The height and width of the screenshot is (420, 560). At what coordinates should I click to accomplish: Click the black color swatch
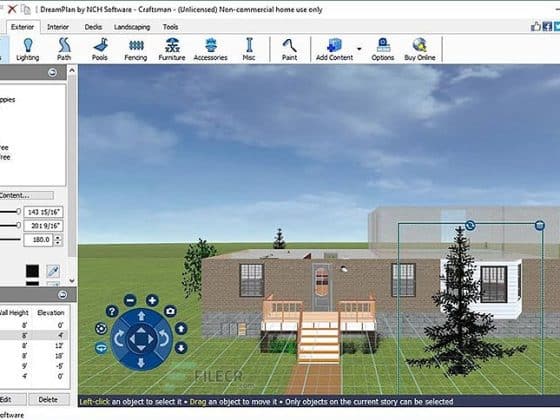click(x=32, y=271)
